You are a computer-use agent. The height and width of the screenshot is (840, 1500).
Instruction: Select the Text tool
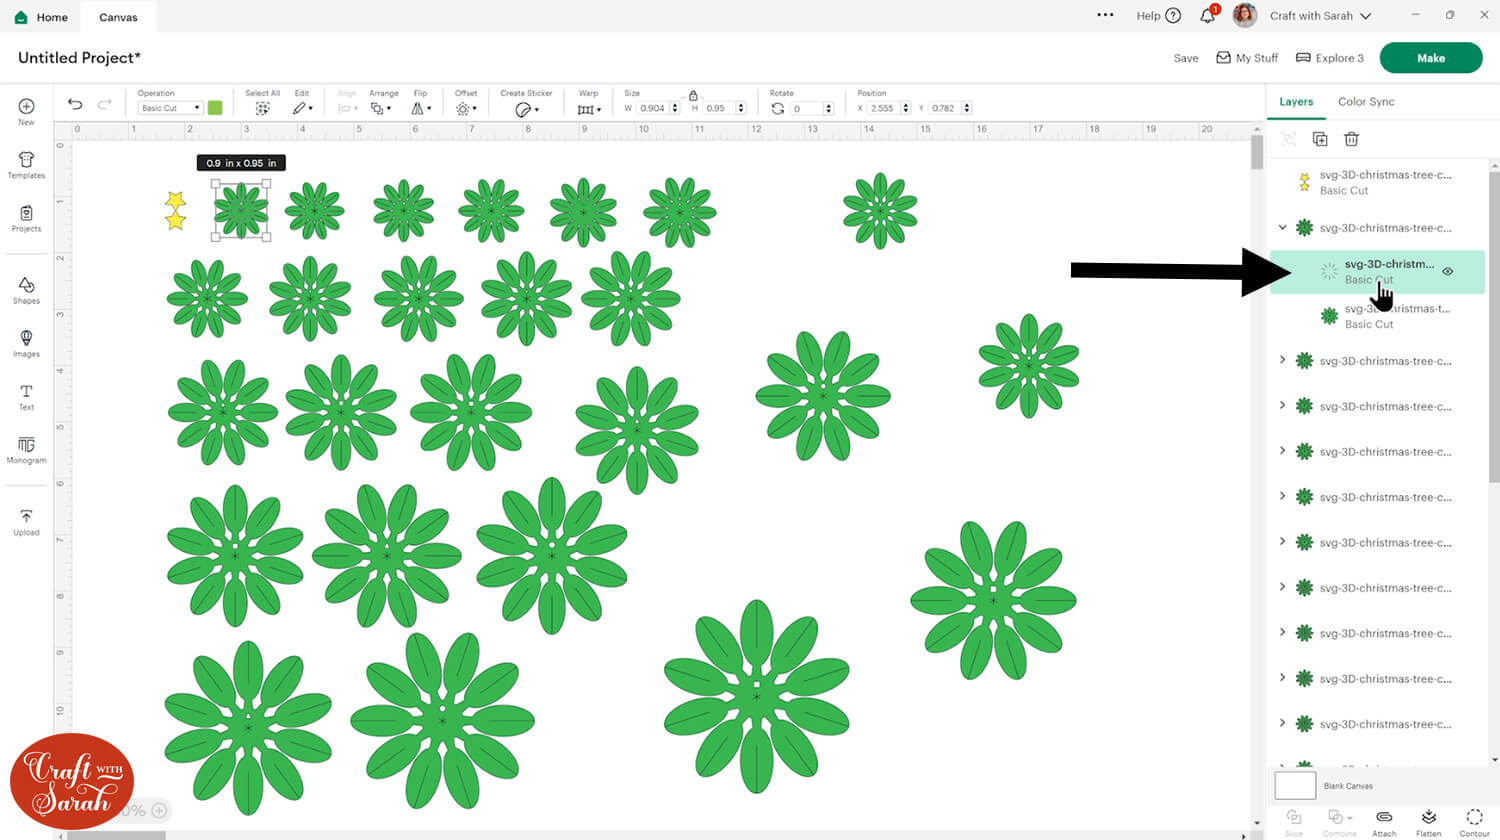coord(26,396)
